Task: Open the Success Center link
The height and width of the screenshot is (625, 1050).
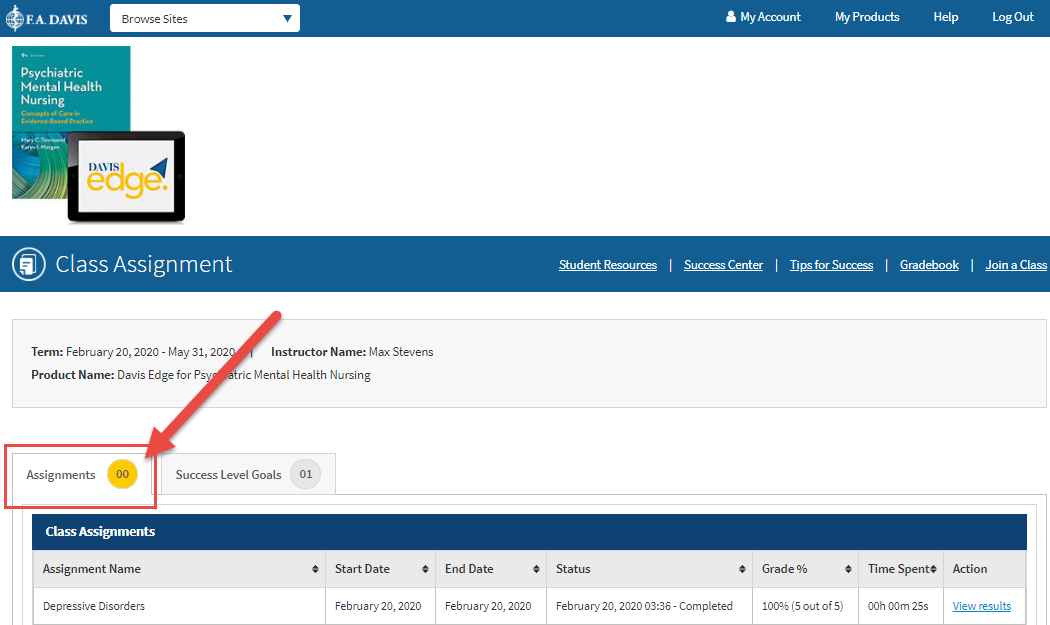Action: click(x=723, y=265)
